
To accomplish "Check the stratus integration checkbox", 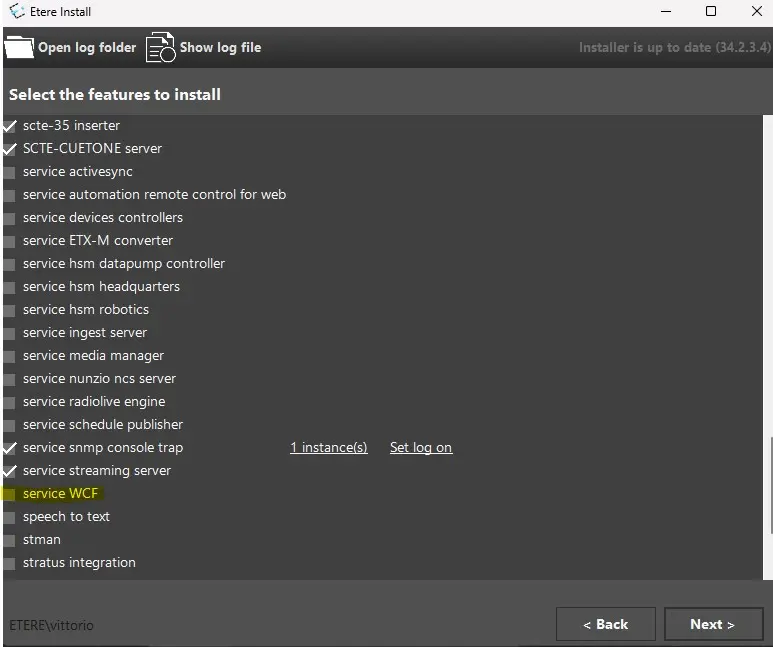I will [x=10, y=563].
